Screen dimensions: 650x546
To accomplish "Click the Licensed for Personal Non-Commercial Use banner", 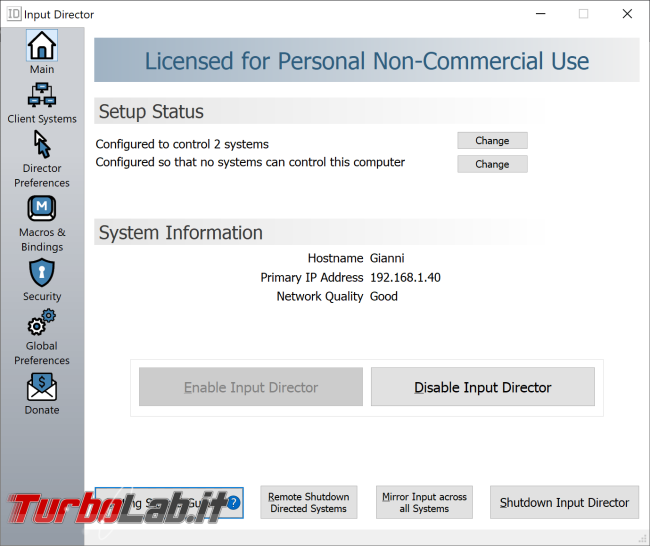I will (x=366, y=60).
